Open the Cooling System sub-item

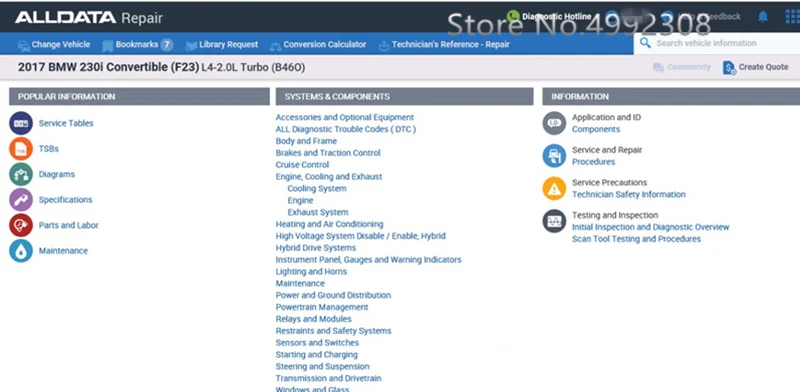317,188
